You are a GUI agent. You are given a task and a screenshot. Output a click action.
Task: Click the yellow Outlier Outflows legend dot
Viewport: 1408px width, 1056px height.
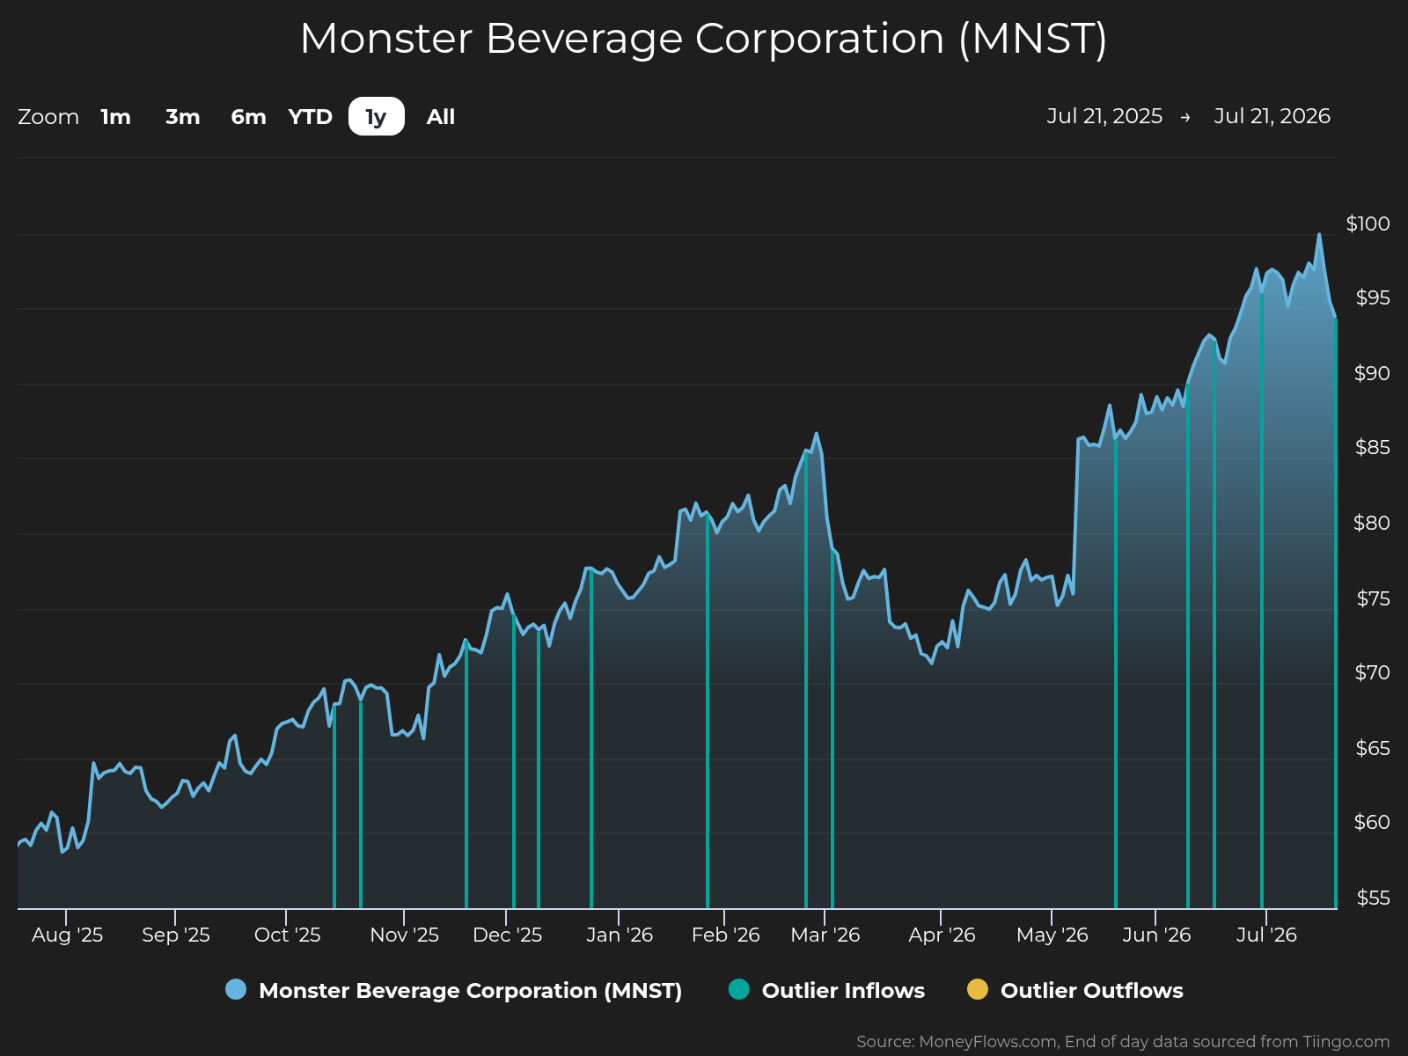978,990
